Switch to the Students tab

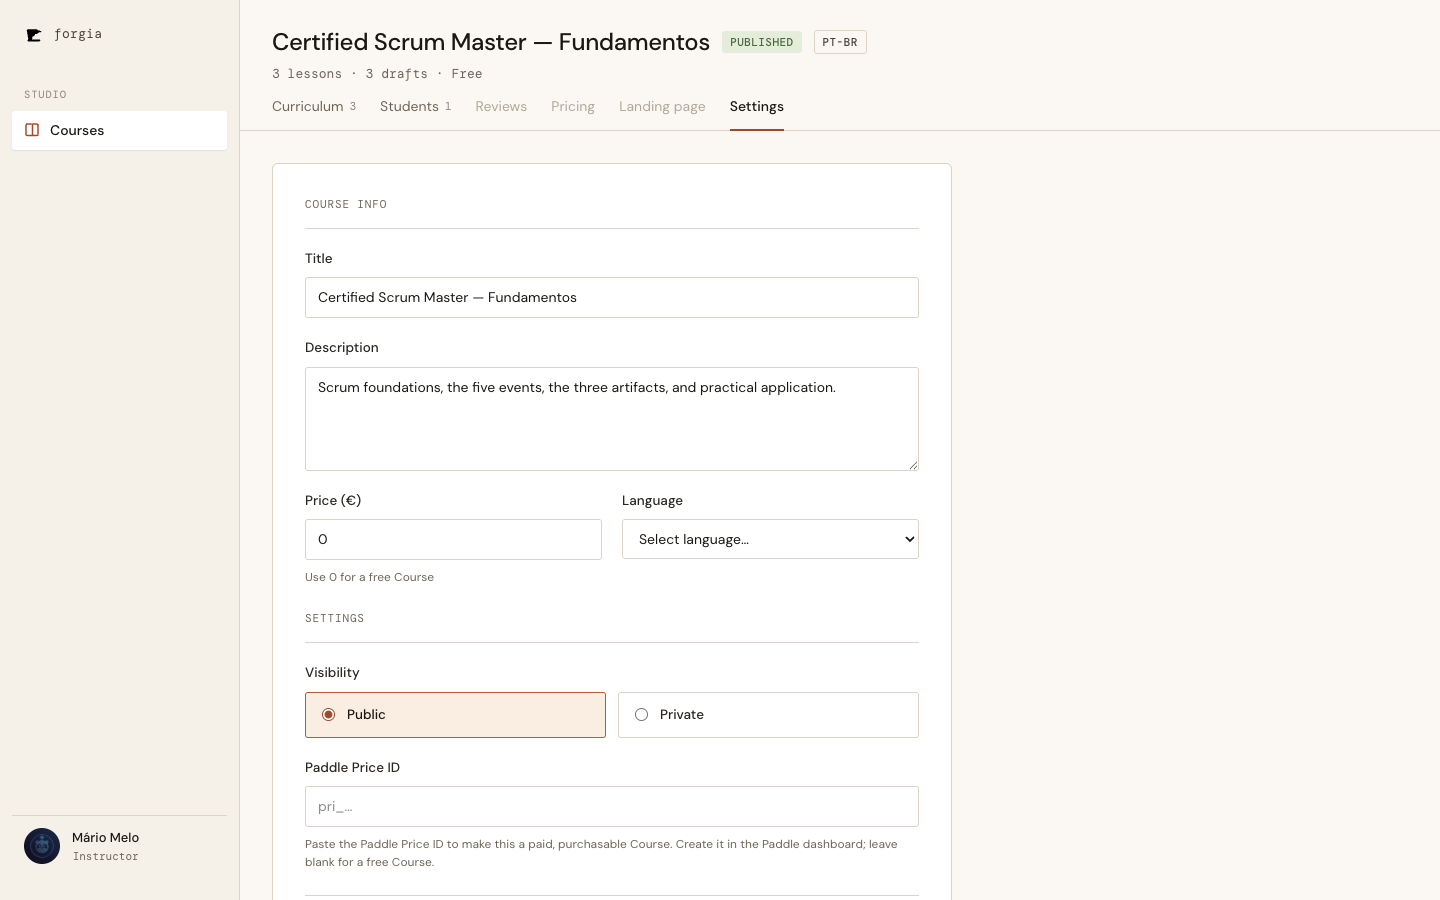(415, 106)
